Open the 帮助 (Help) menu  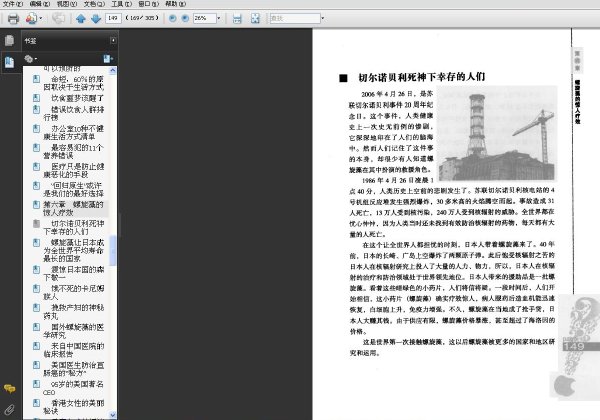[x=176, y=4]
